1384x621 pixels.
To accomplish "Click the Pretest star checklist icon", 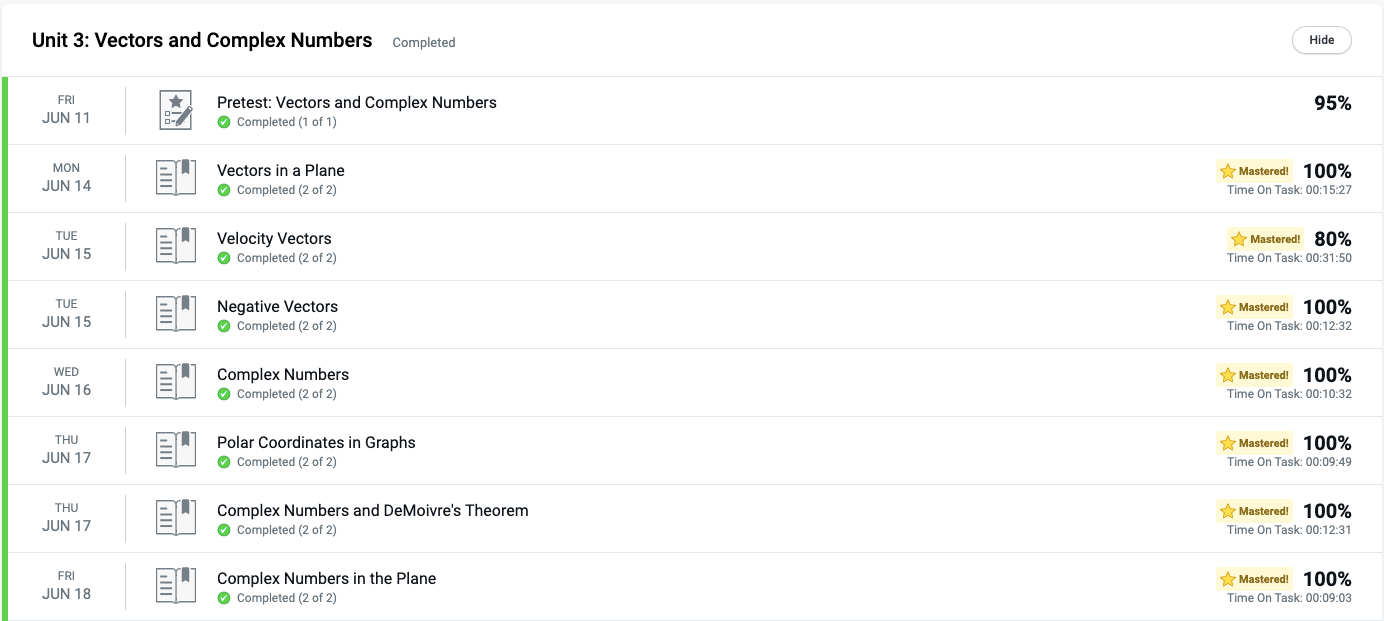I will pos(176,110).
